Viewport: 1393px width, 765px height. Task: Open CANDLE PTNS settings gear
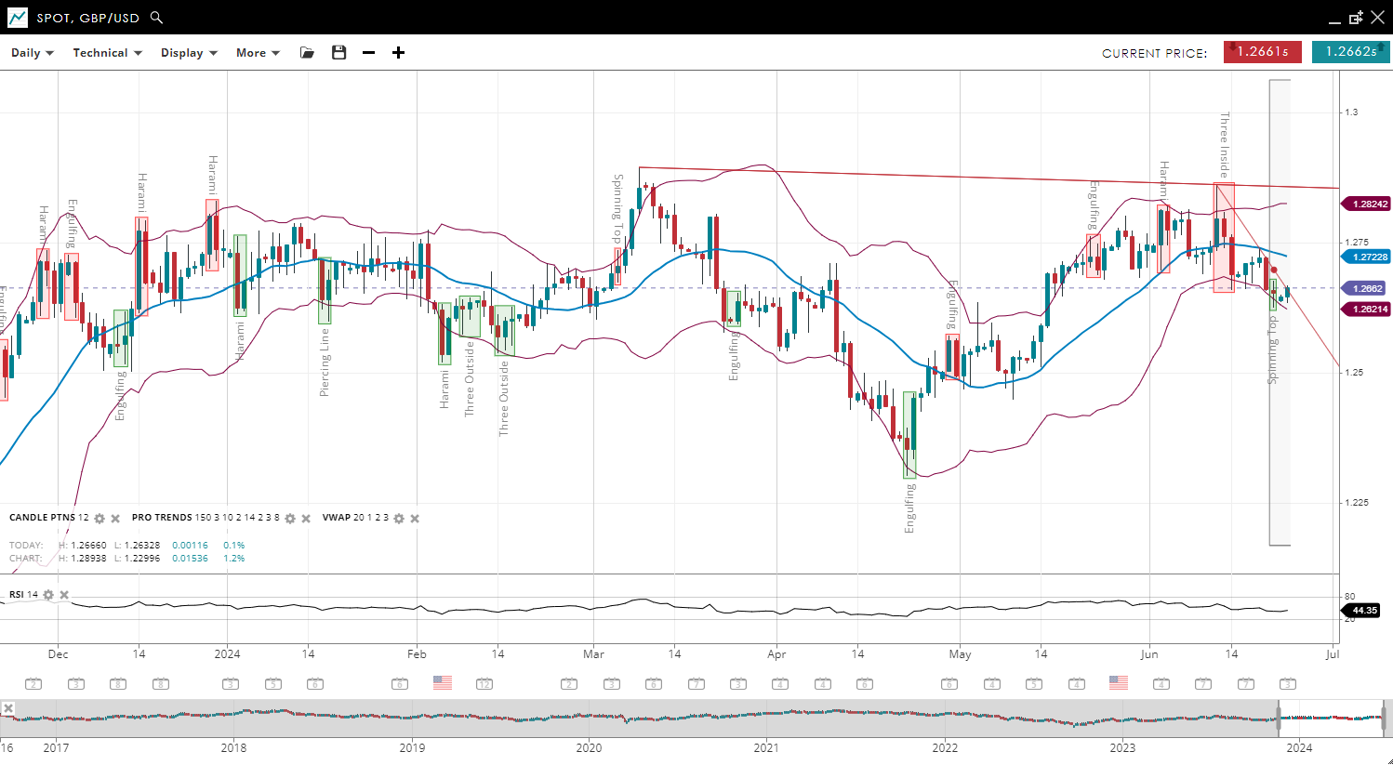coord(99,519)
